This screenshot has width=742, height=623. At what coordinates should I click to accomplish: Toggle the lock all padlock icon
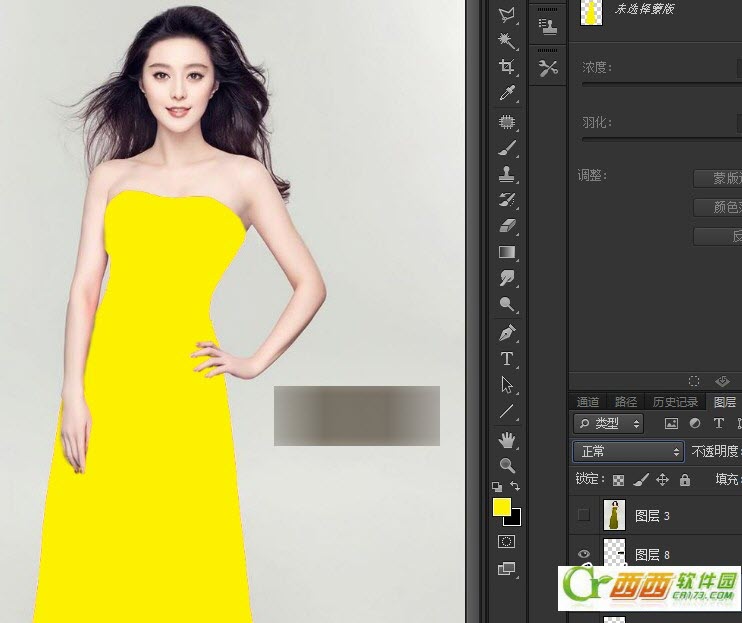tap(684, 480)
